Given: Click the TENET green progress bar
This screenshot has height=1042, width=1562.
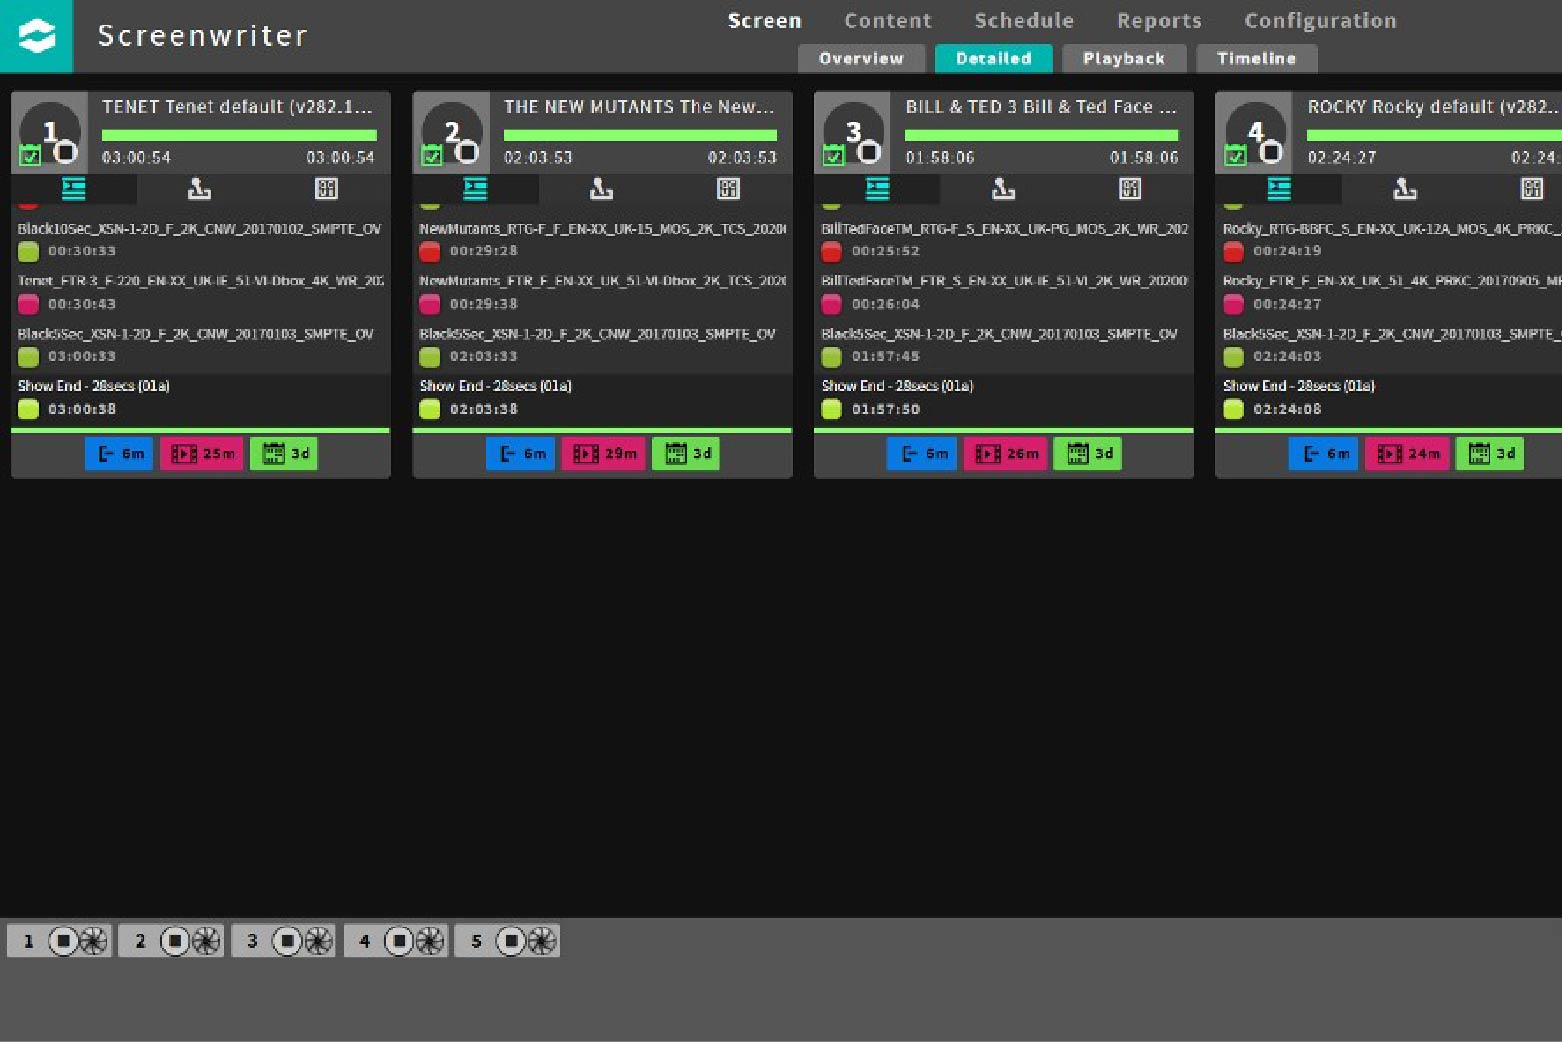Looking at the screenshot, I should pos(239,135).
